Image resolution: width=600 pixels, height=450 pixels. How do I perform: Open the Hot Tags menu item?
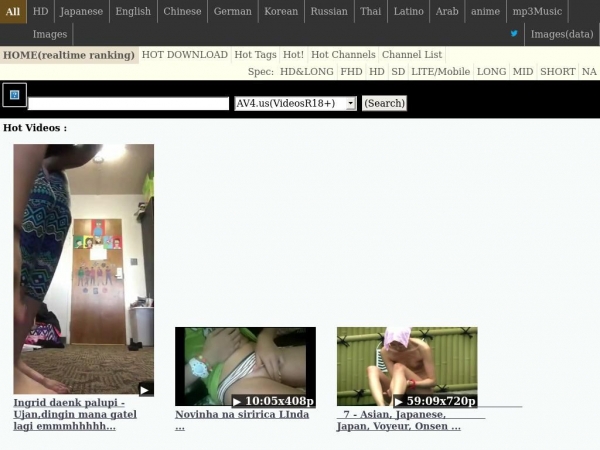(255, 55)
